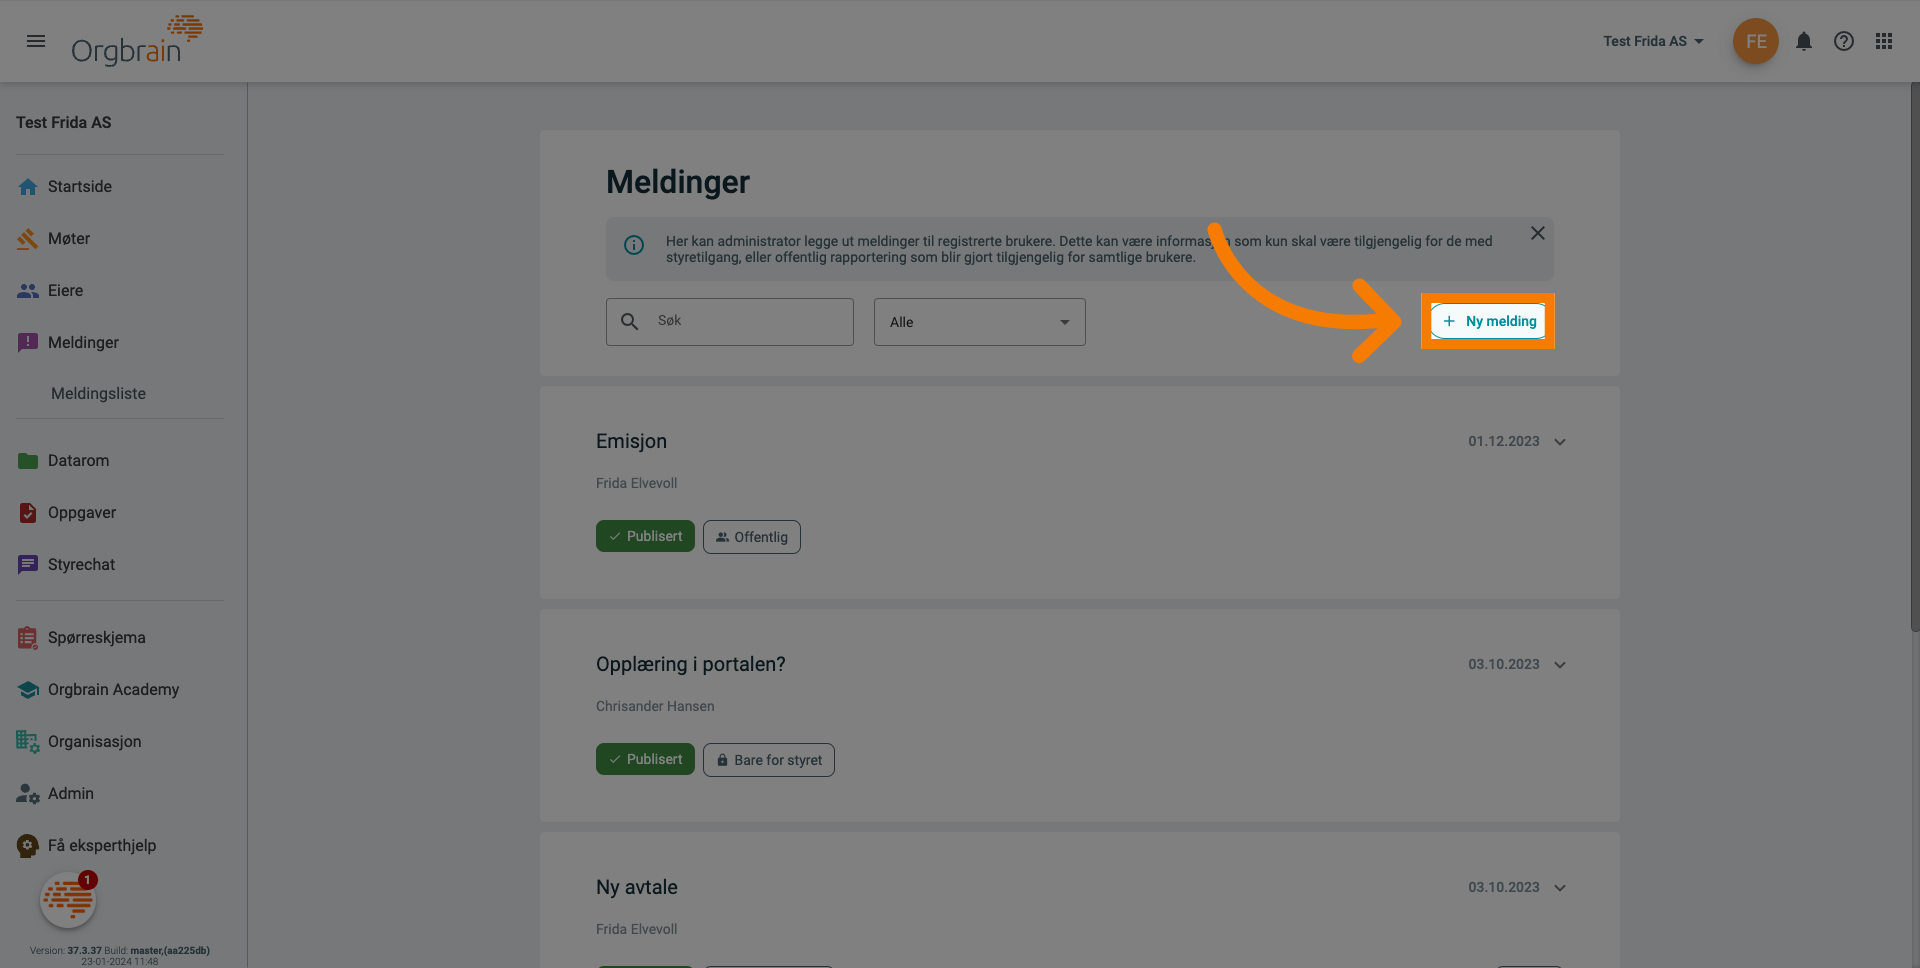Click the page vertical scrollbar
This screenshot has height=968, width=1920.
[x=1914, y=360]
